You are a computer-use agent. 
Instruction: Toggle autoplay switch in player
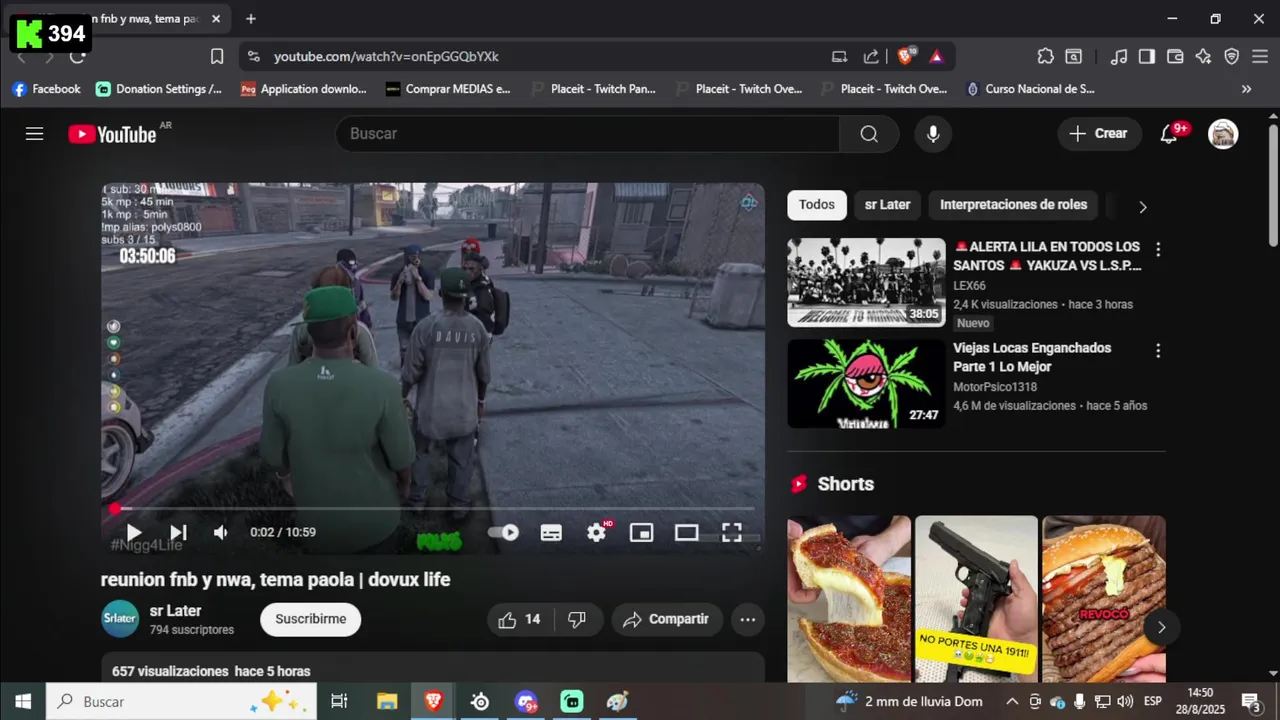[x=503, y=533]
